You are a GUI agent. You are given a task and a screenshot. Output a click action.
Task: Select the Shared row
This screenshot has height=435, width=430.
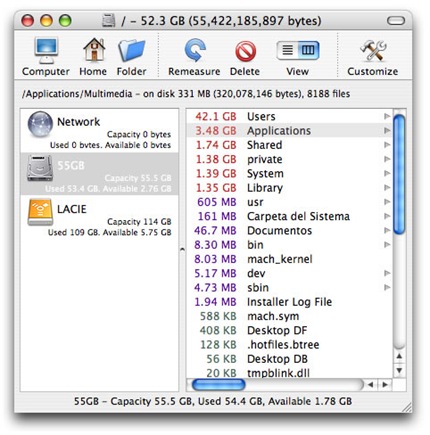[x=289, y=145]
